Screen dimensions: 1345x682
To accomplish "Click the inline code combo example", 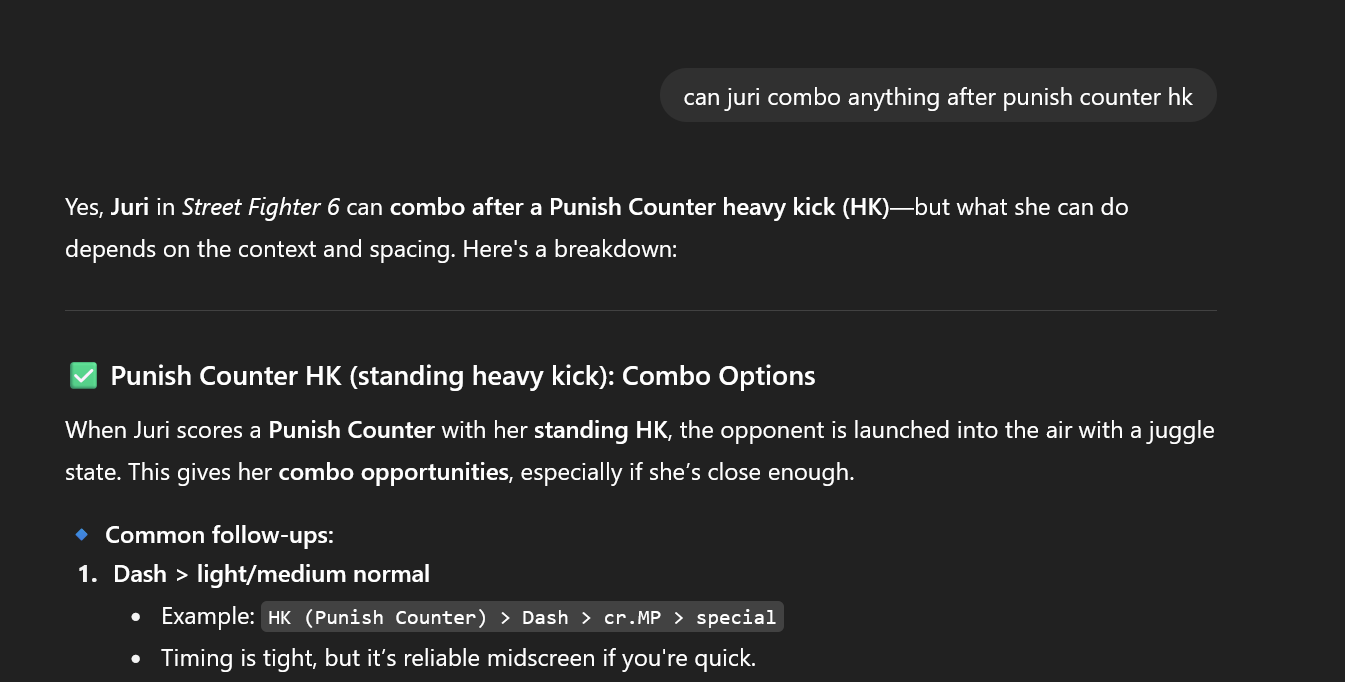I will pos(521,617).
